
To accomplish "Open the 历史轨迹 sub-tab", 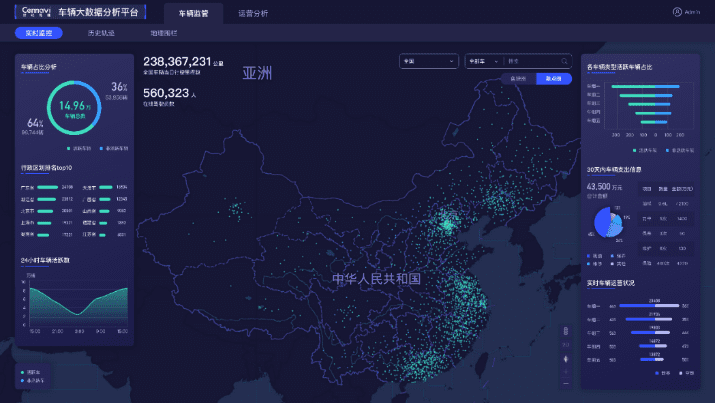I will (x=100, y=33).
